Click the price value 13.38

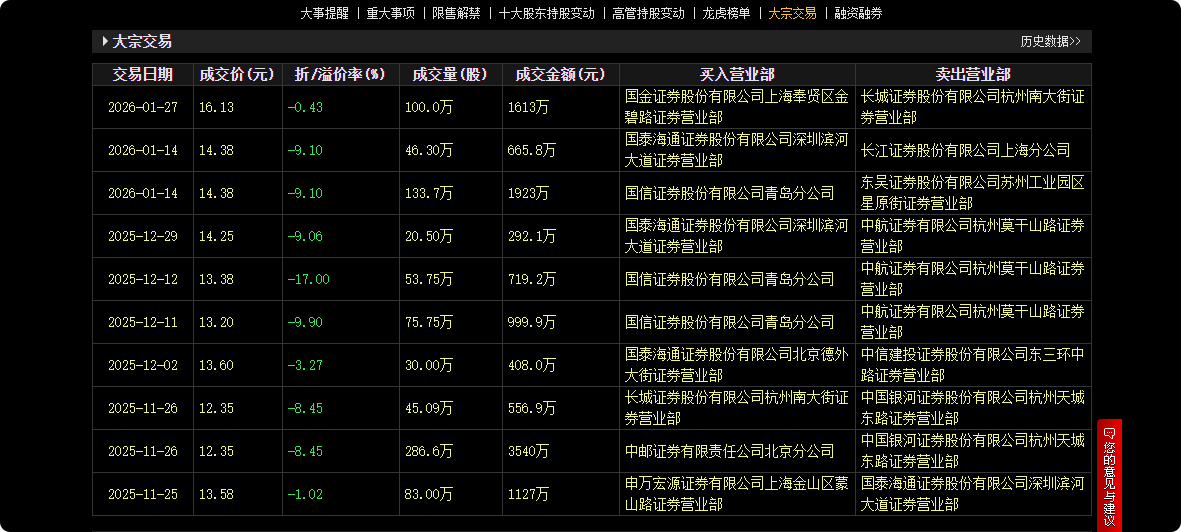tap(216, 279)
